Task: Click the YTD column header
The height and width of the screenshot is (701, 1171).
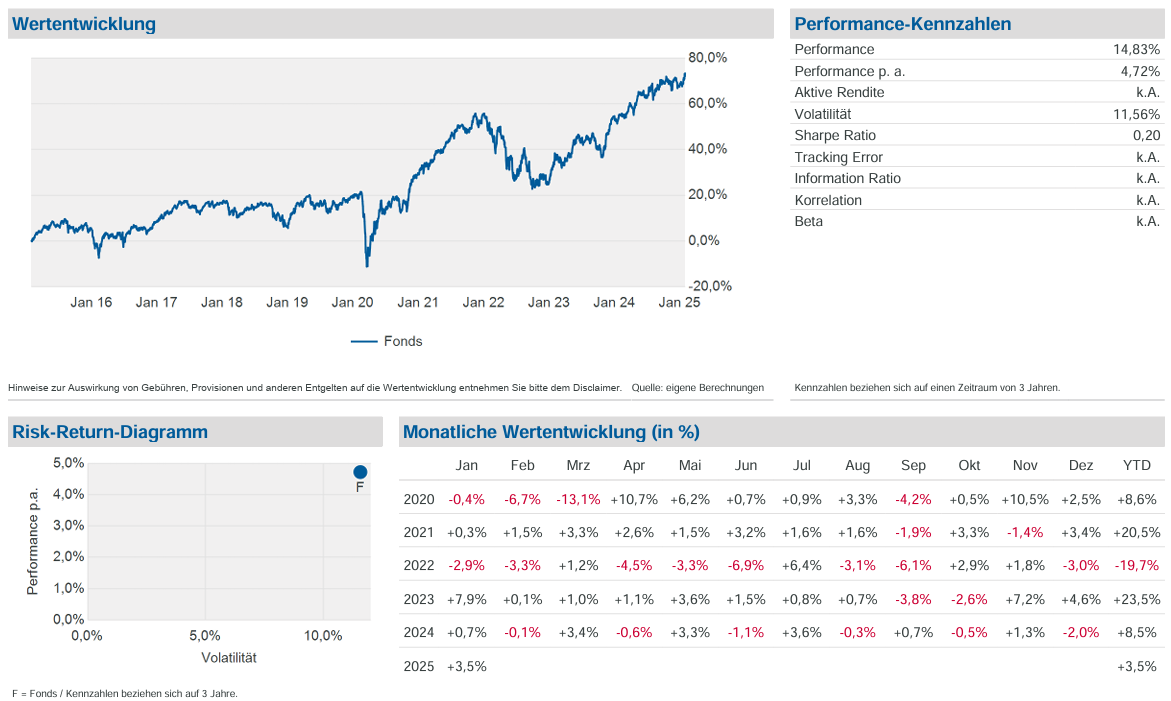Action: [1137, 466]
